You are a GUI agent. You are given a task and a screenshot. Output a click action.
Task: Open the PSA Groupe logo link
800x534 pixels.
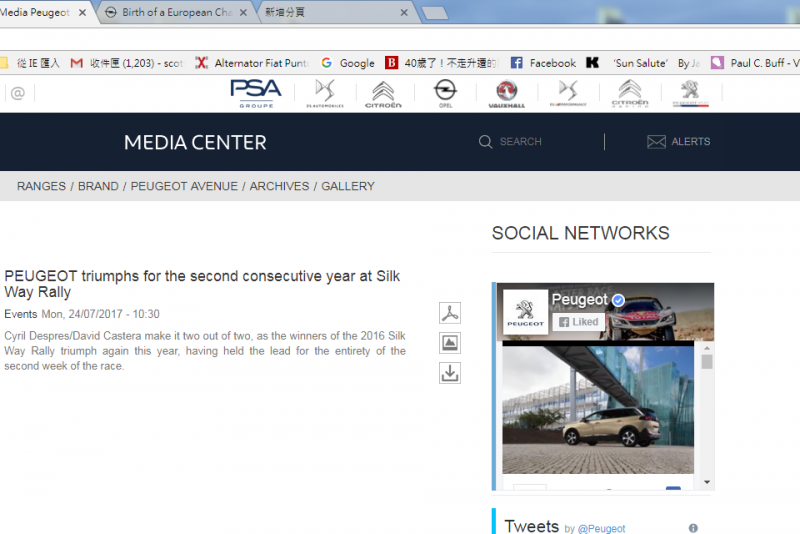click(256, 93)
